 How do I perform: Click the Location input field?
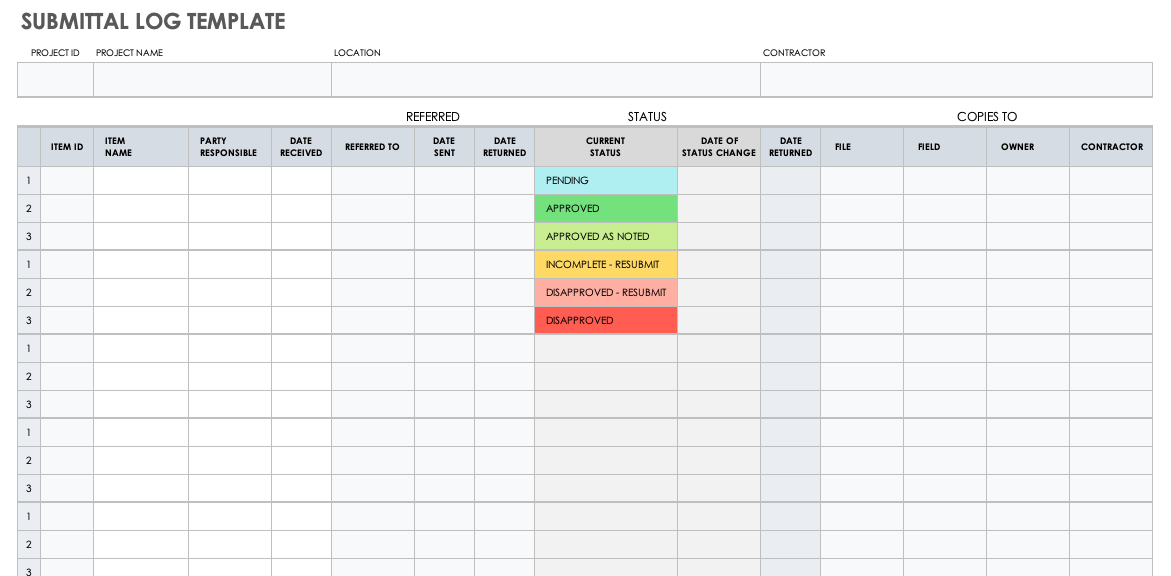pyautogui.click(x=546, y=80)
